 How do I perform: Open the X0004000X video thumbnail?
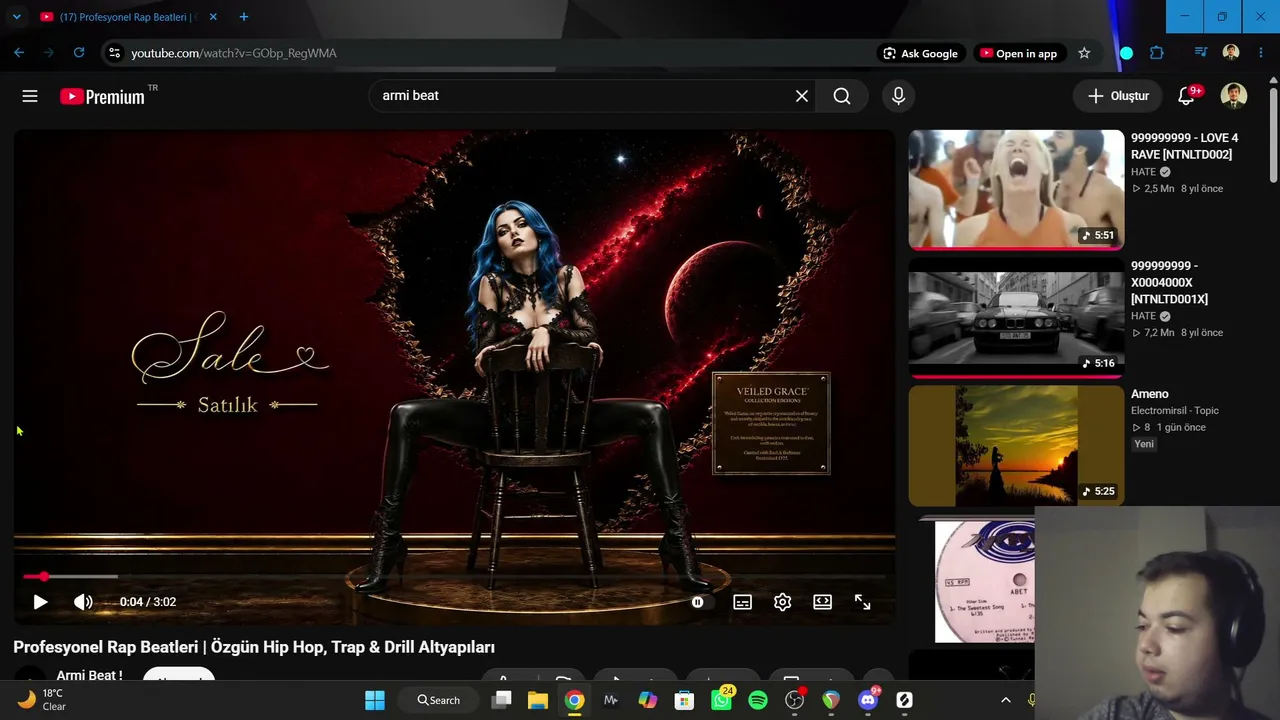coord(1016,318)
